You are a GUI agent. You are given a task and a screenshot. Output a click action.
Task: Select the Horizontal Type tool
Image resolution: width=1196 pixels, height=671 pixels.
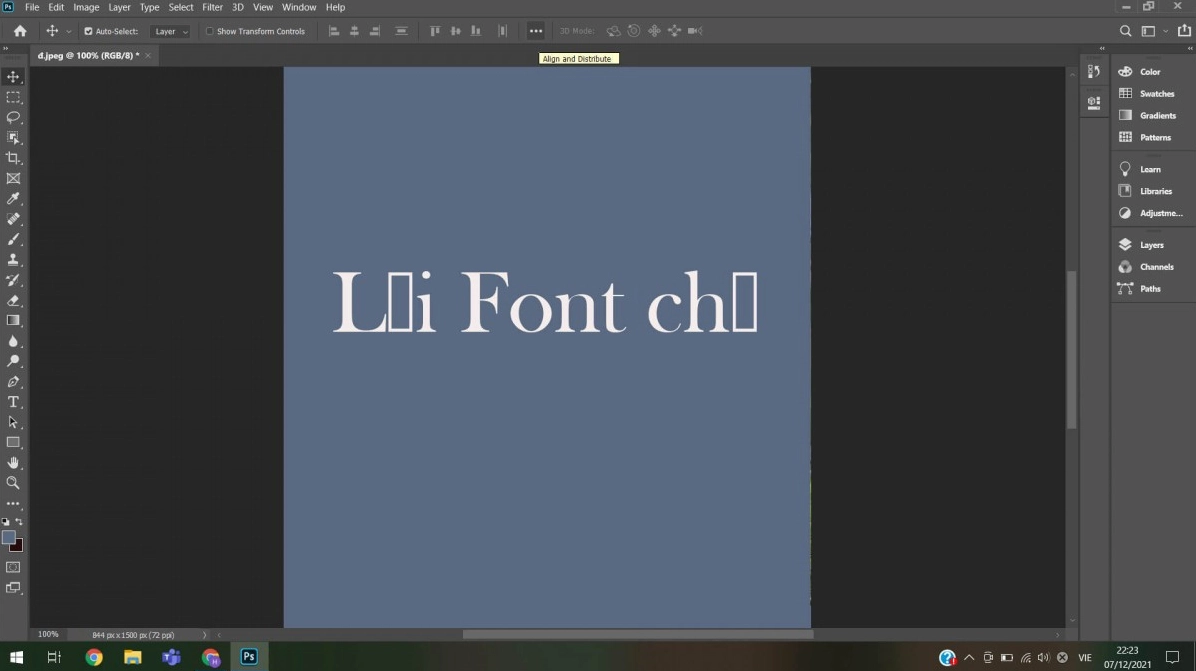[x=13, y=402]
